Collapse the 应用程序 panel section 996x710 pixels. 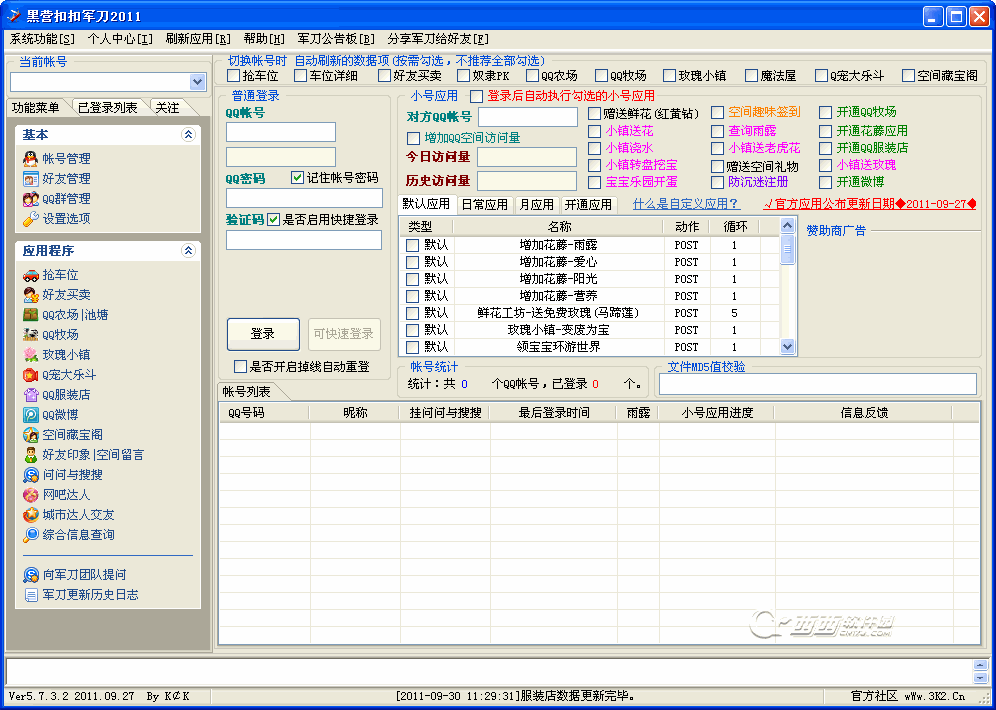tap(188, 251)
